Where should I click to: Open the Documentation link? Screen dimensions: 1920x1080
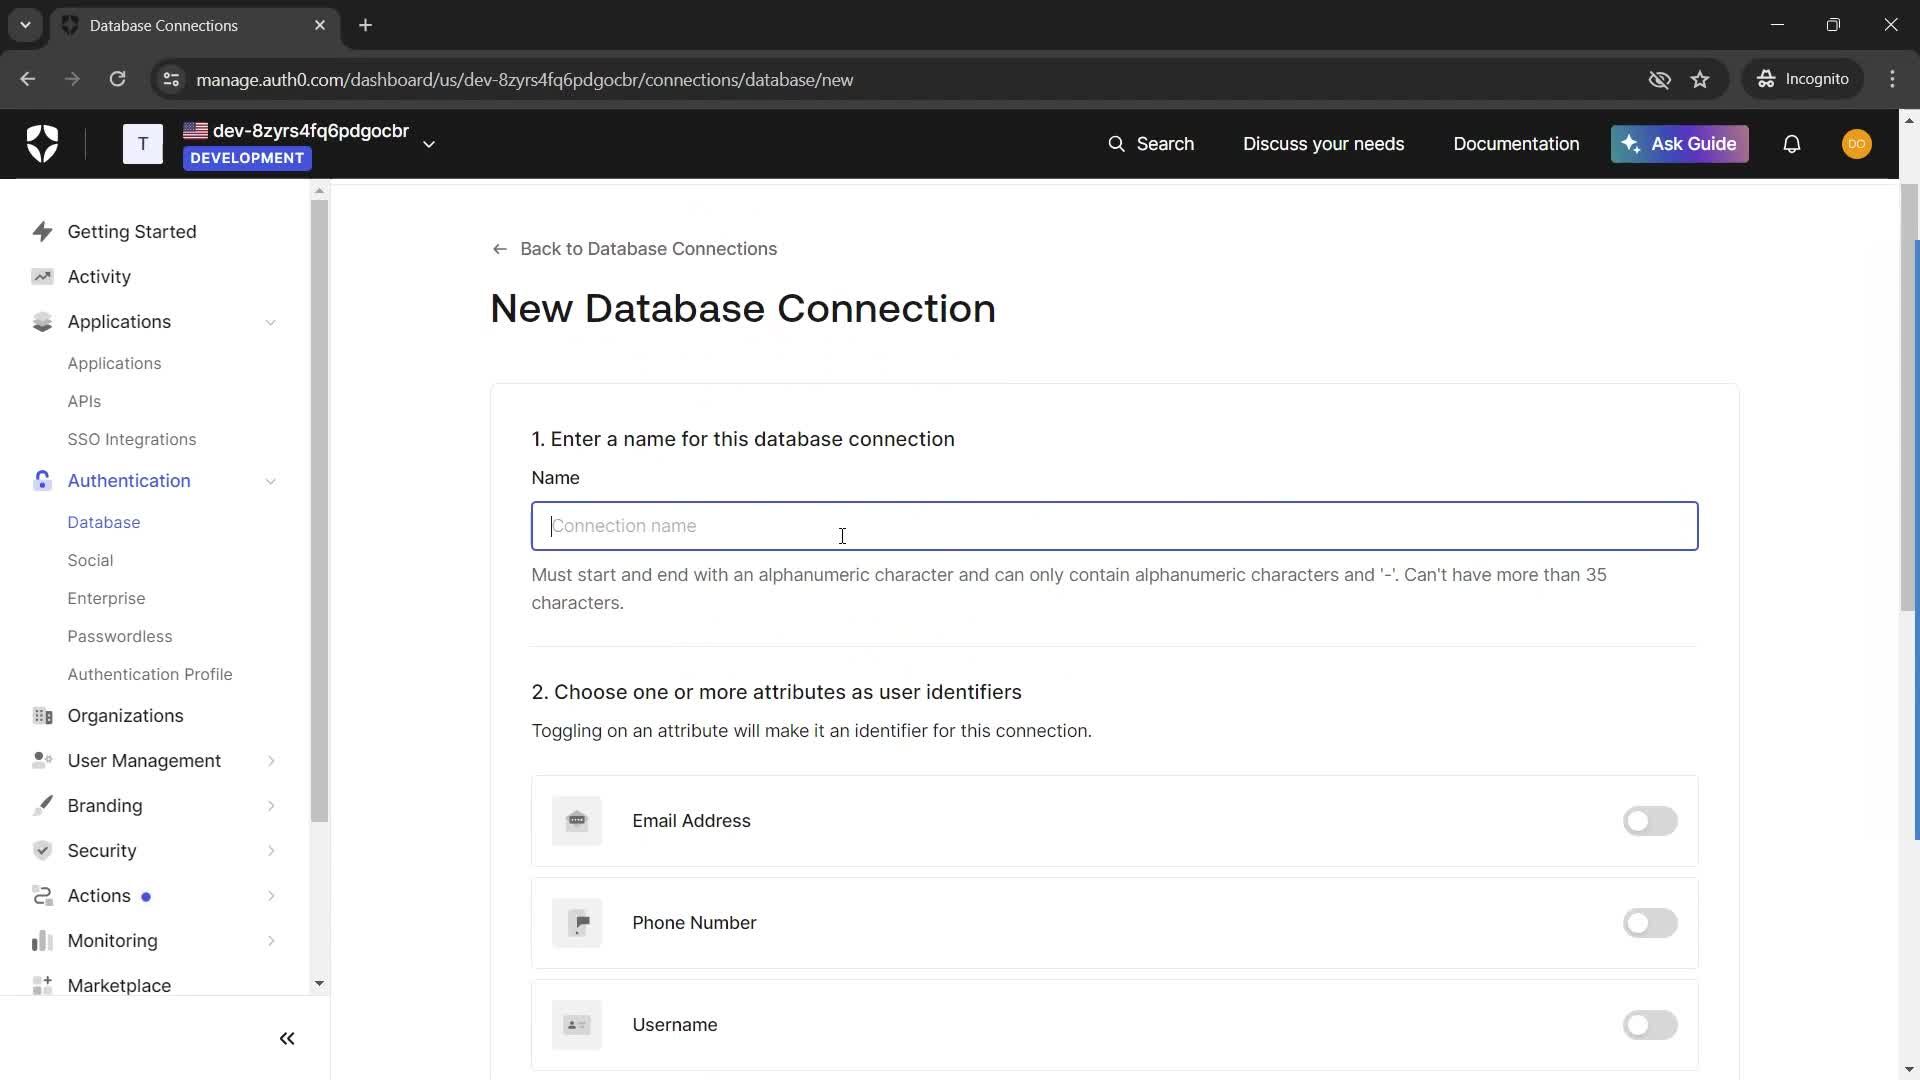coord(1516,144)
